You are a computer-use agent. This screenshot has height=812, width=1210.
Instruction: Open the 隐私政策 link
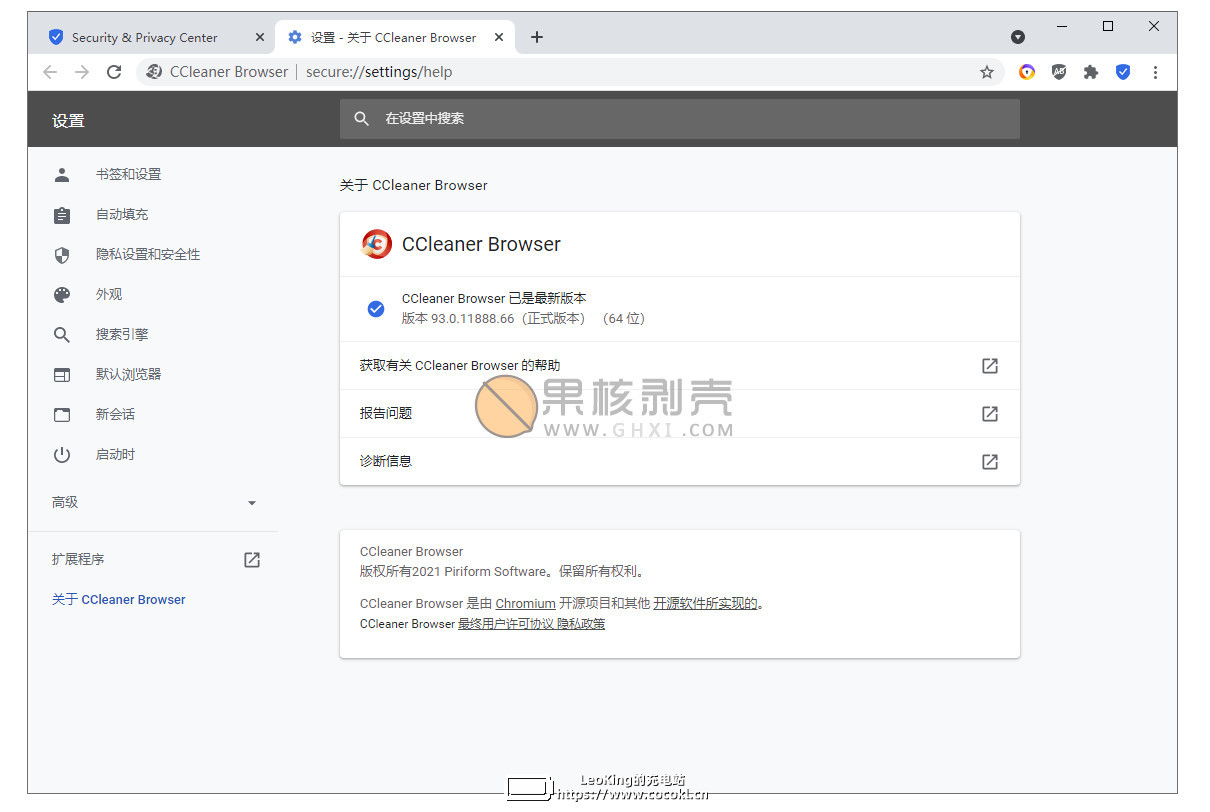[581, 624]
